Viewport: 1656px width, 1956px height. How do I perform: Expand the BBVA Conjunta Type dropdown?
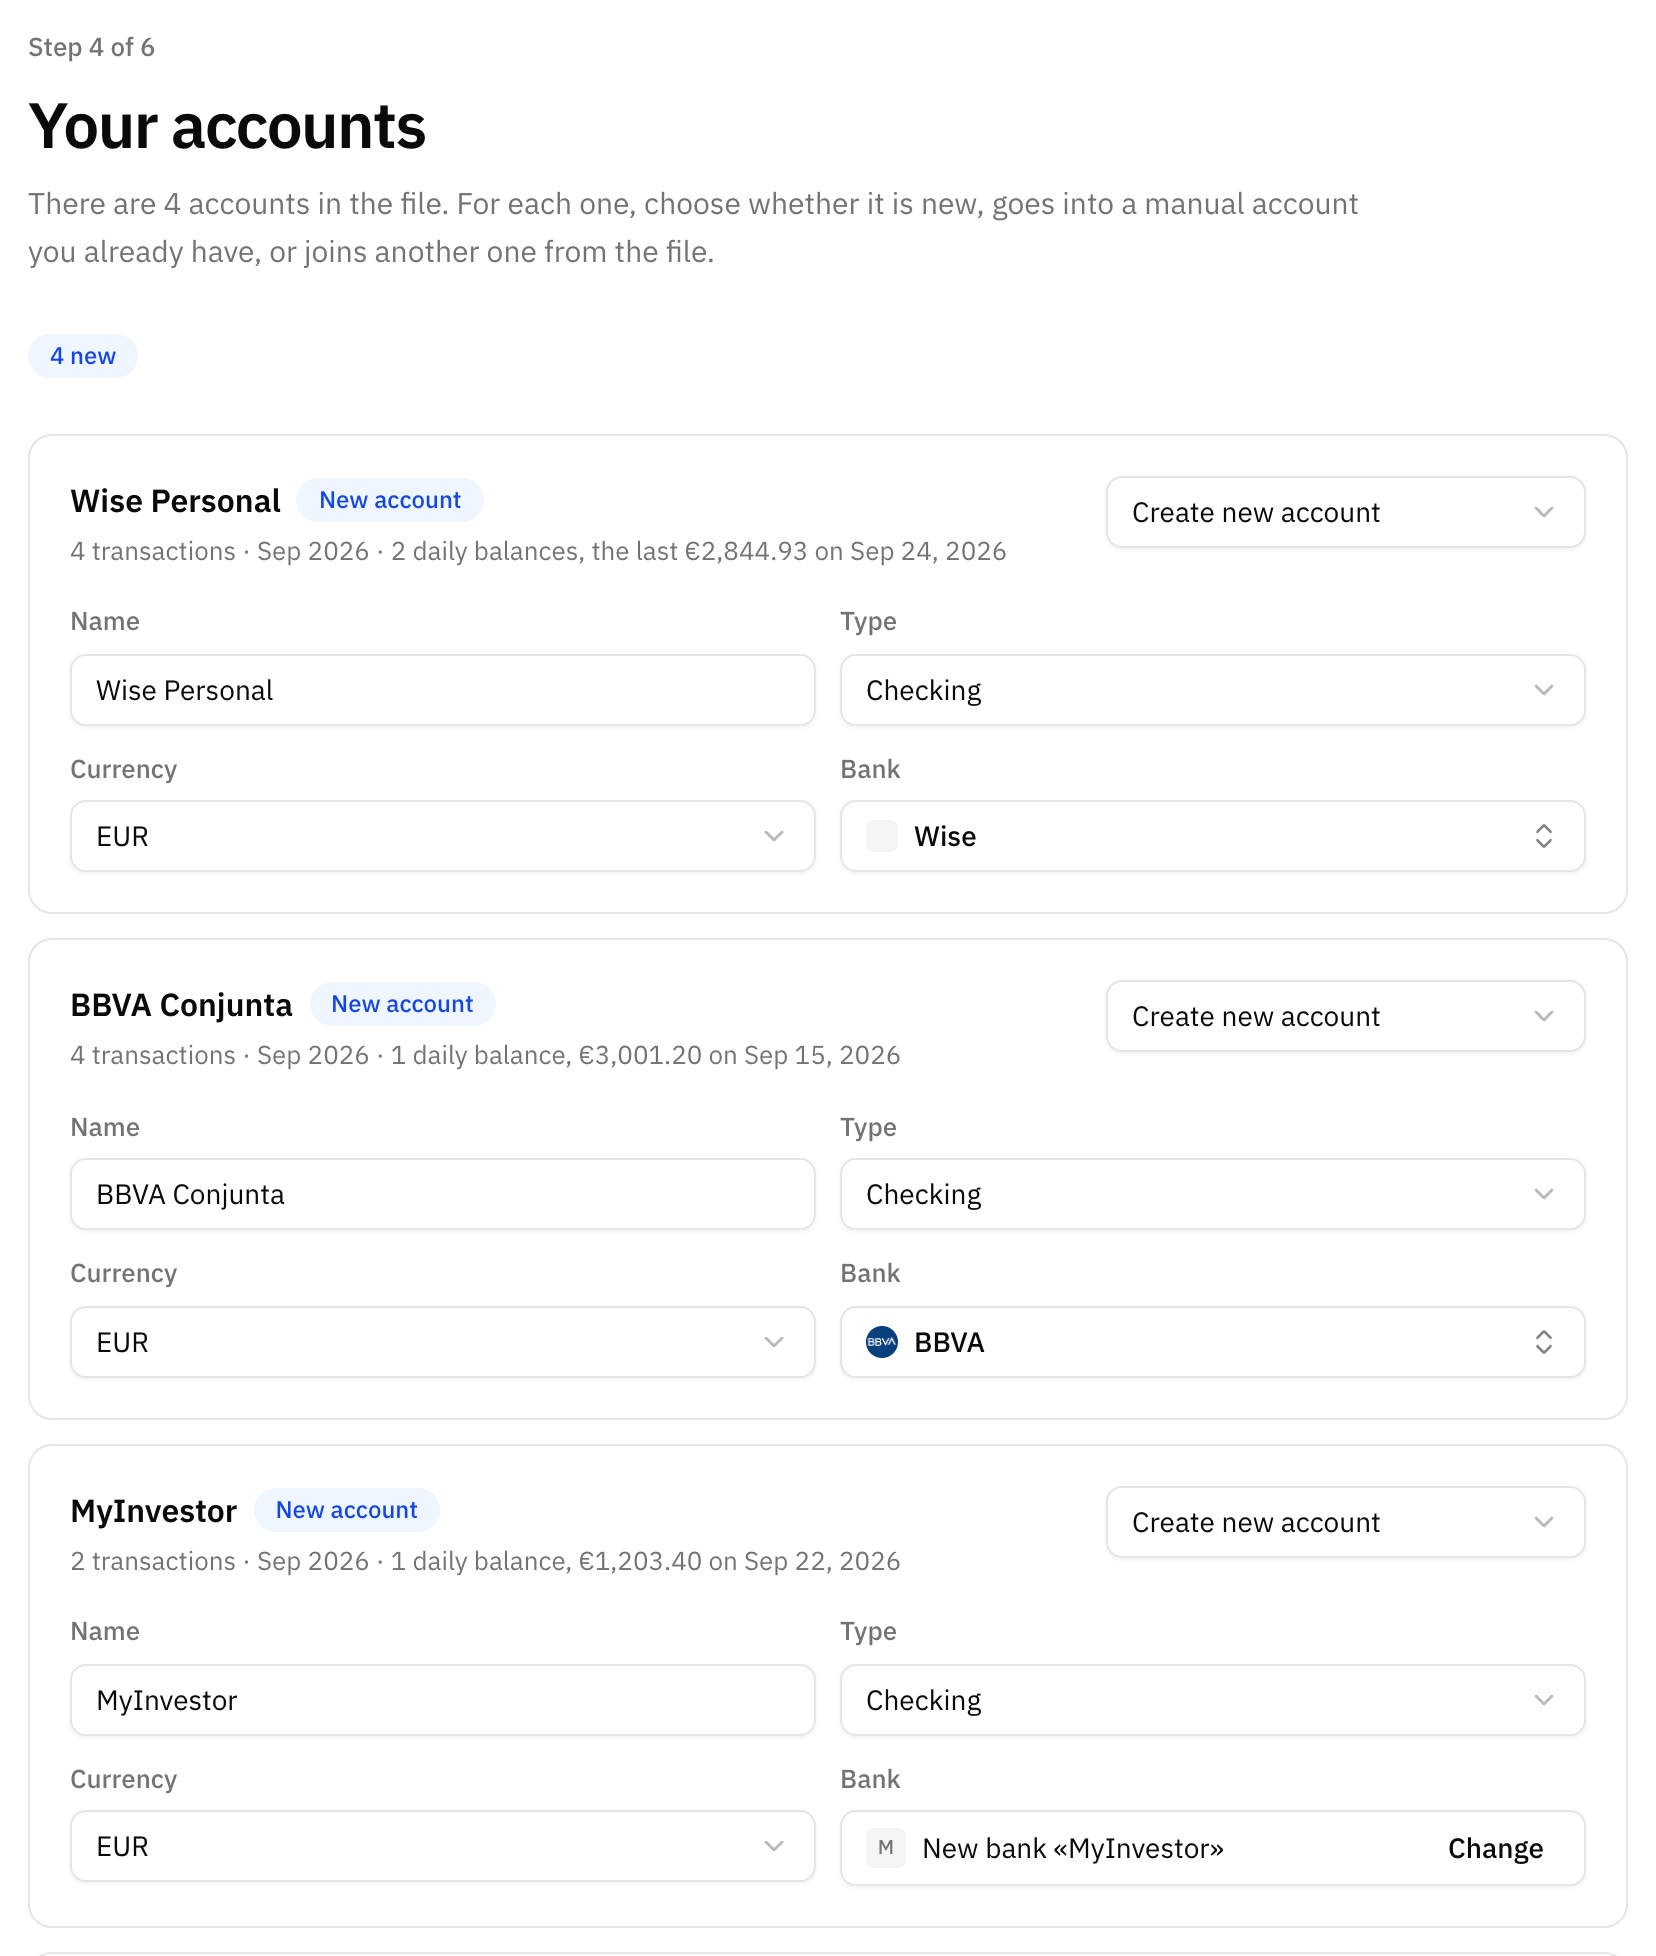point(1212,1194)
